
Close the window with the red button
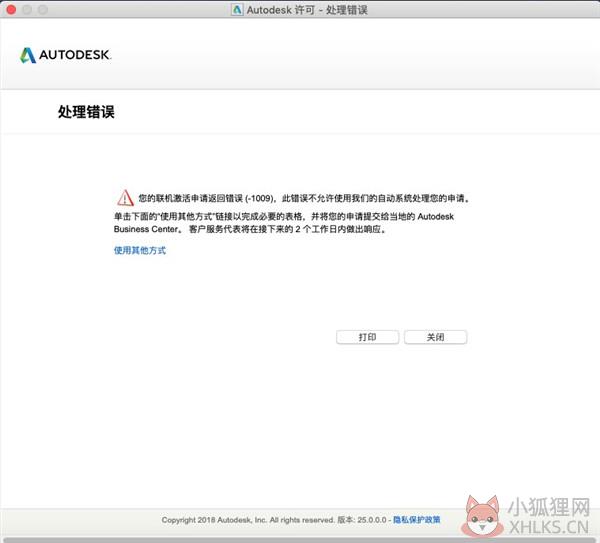coord(11,10)
